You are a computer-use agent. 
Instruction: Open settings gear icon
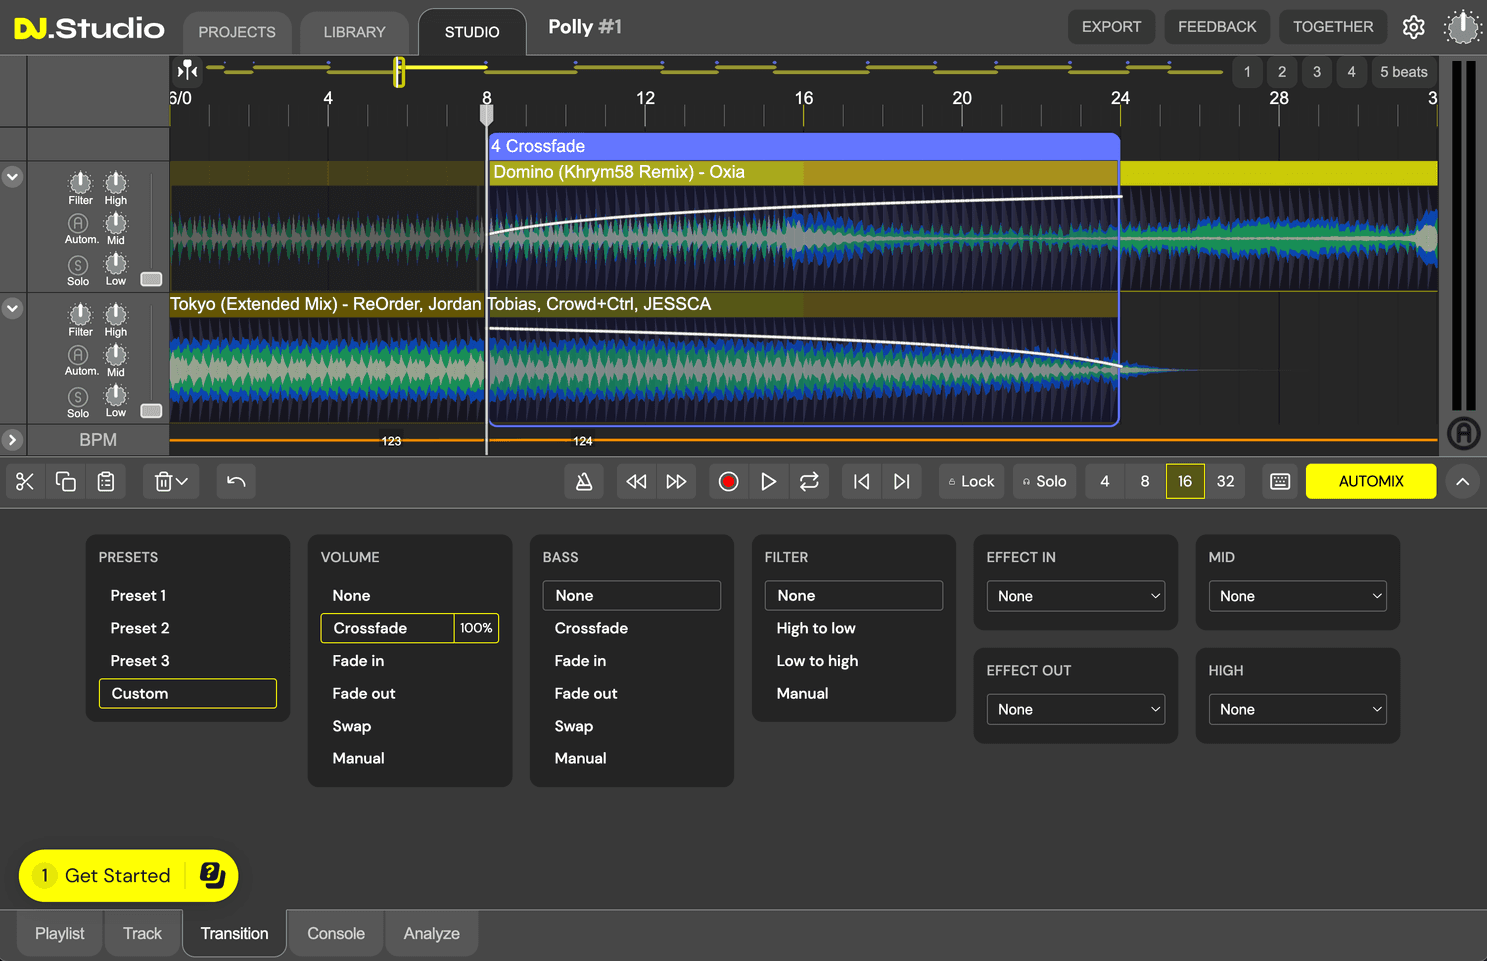click(1413, 27)
